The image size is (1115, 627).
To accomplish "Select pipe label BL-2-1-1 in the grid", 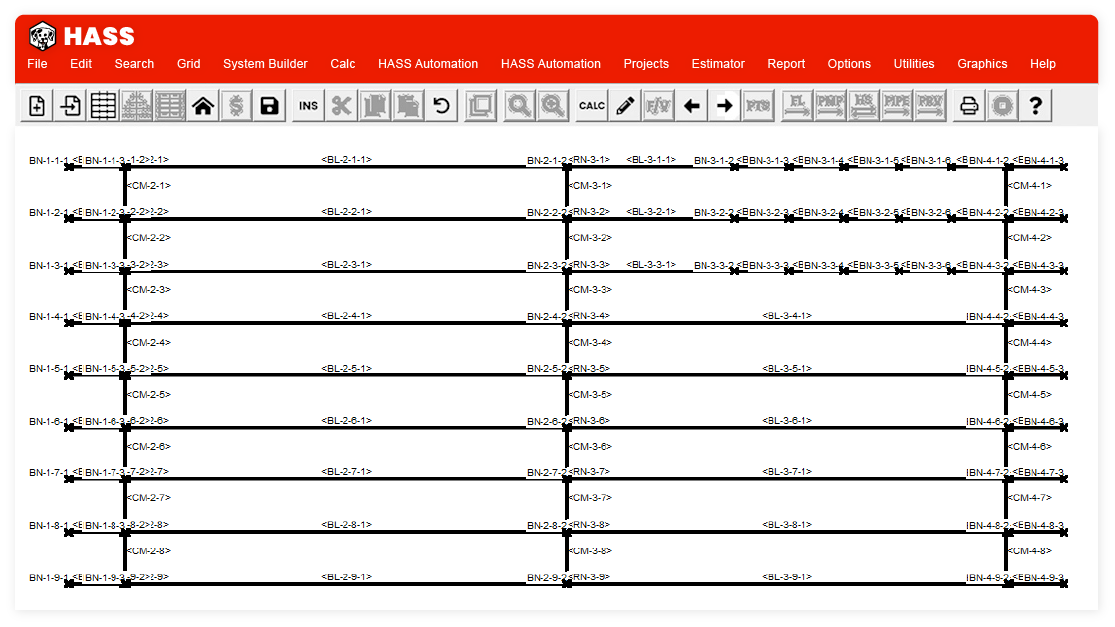I will pos(346,159).
